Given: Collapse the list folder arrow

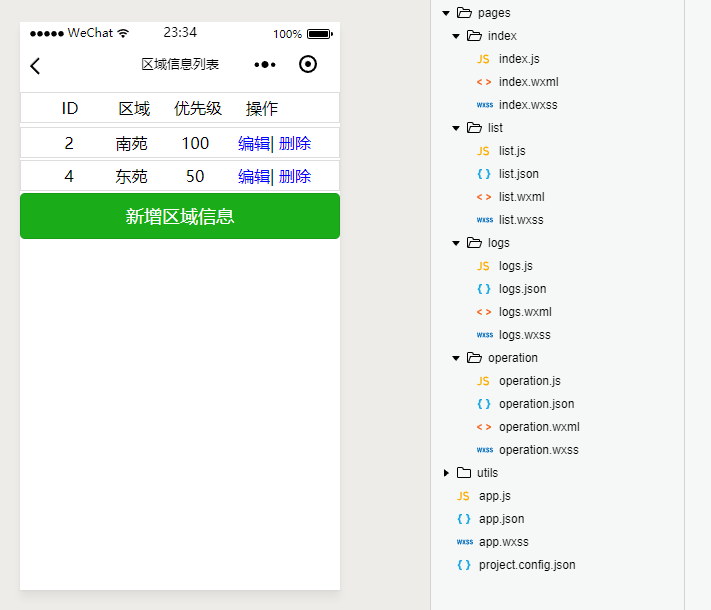Looking at the screenshot, I should [456, 128].
